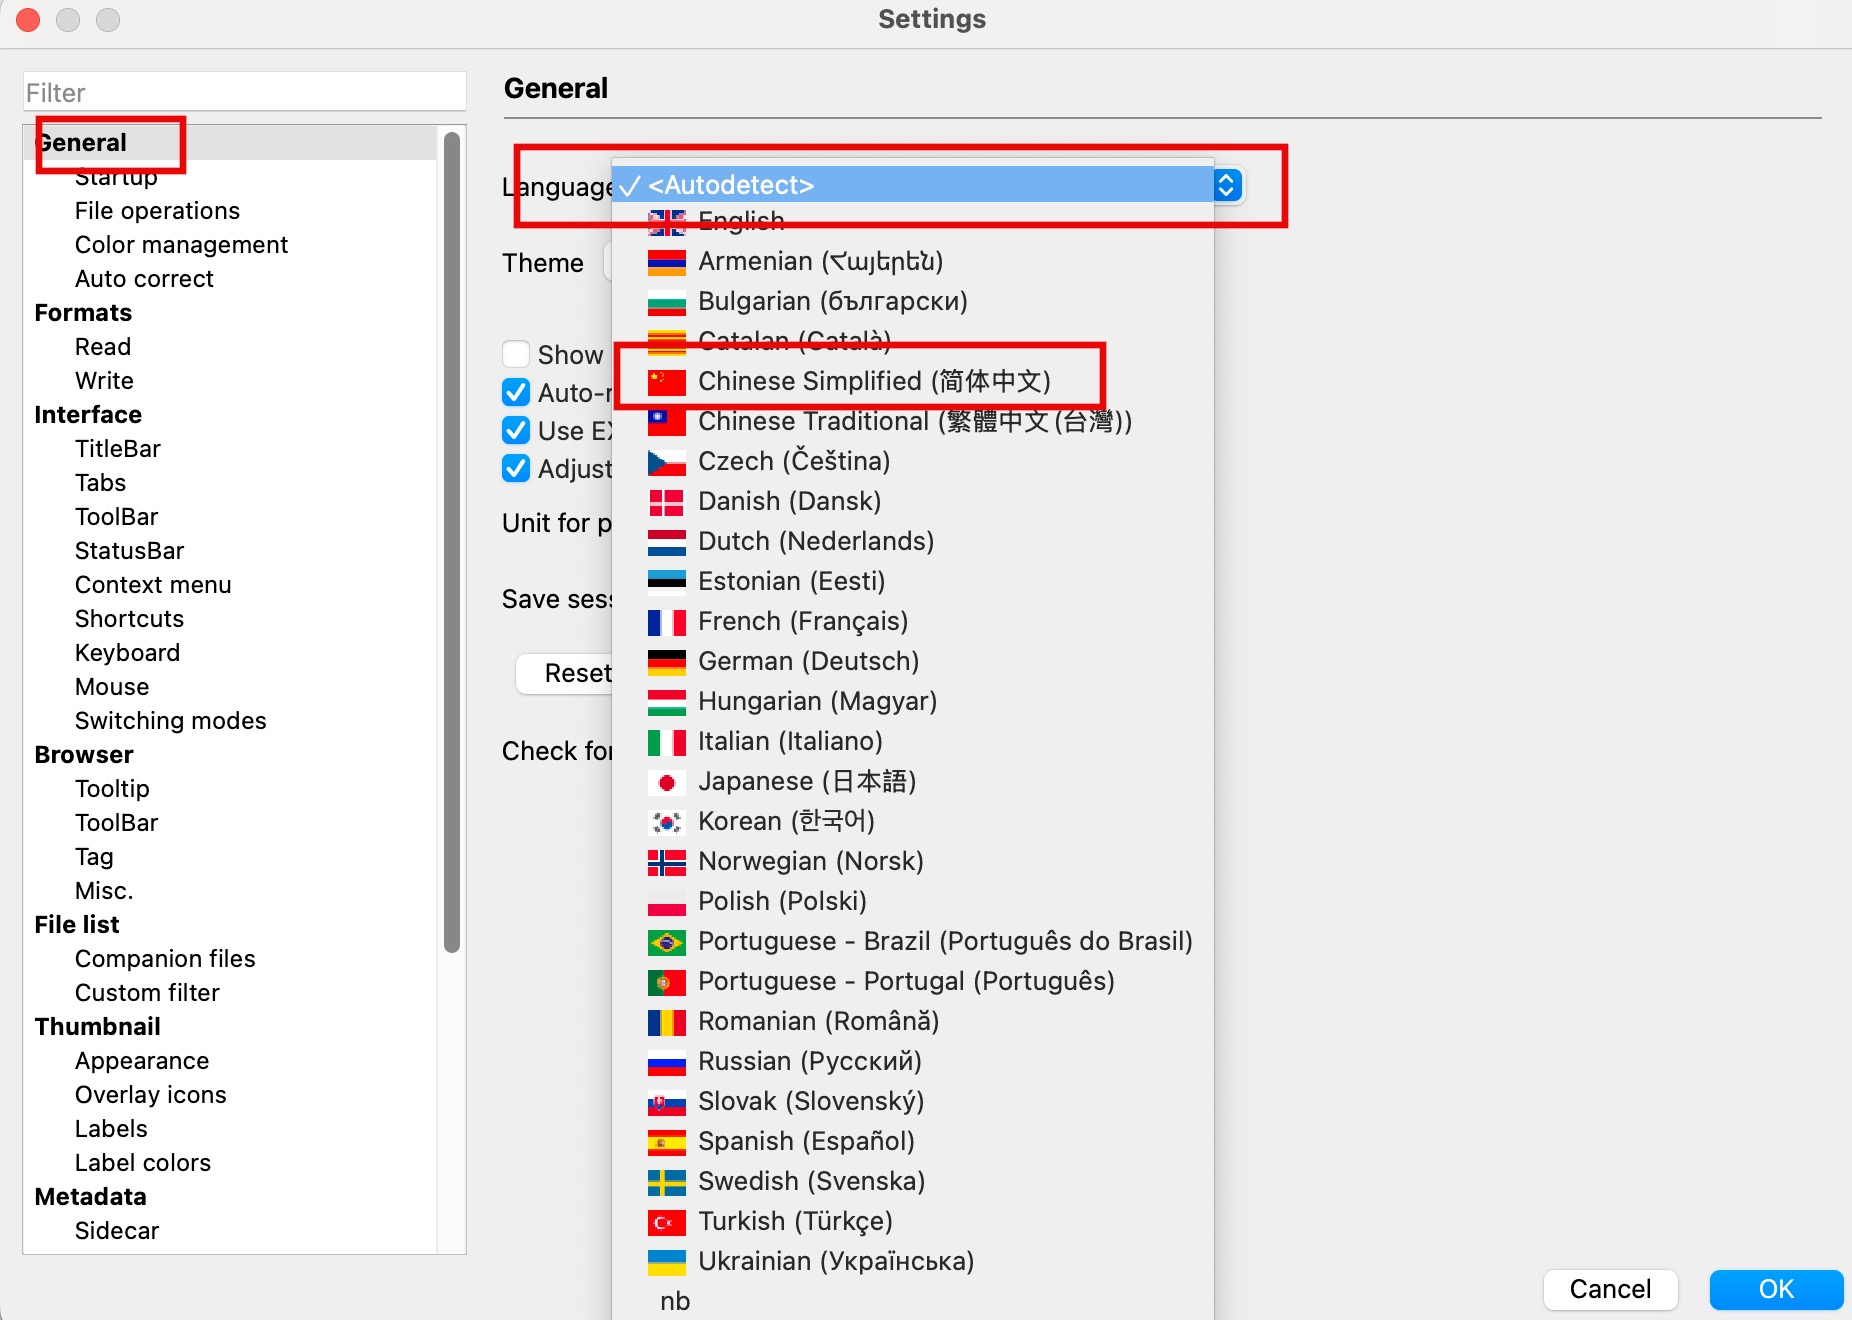
Task: Click the Turkish flag icon
Action: point(666,1222)
